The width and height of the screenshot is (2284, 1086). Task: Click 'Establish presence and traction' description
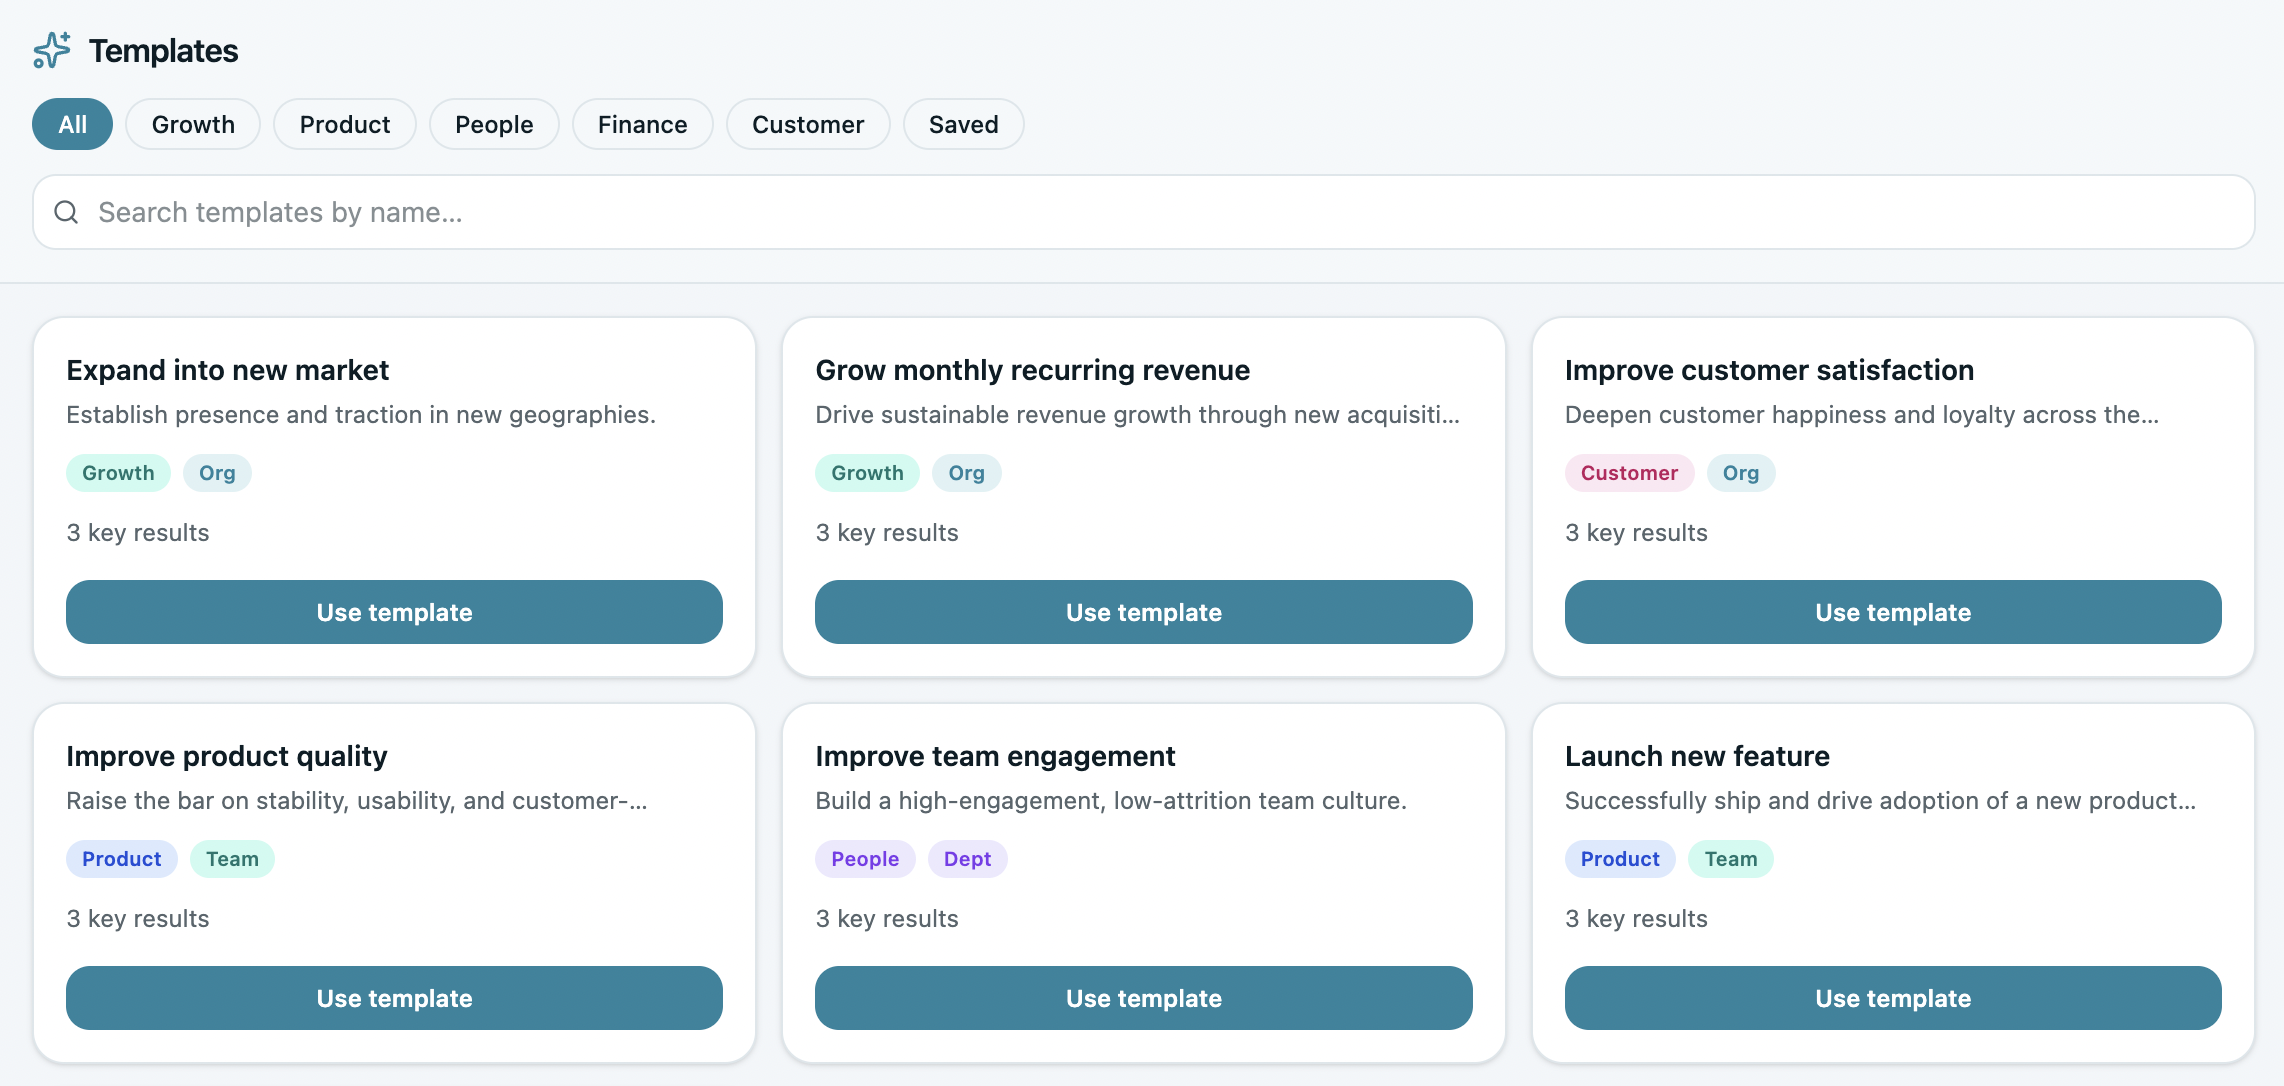[x=361, y=414]
